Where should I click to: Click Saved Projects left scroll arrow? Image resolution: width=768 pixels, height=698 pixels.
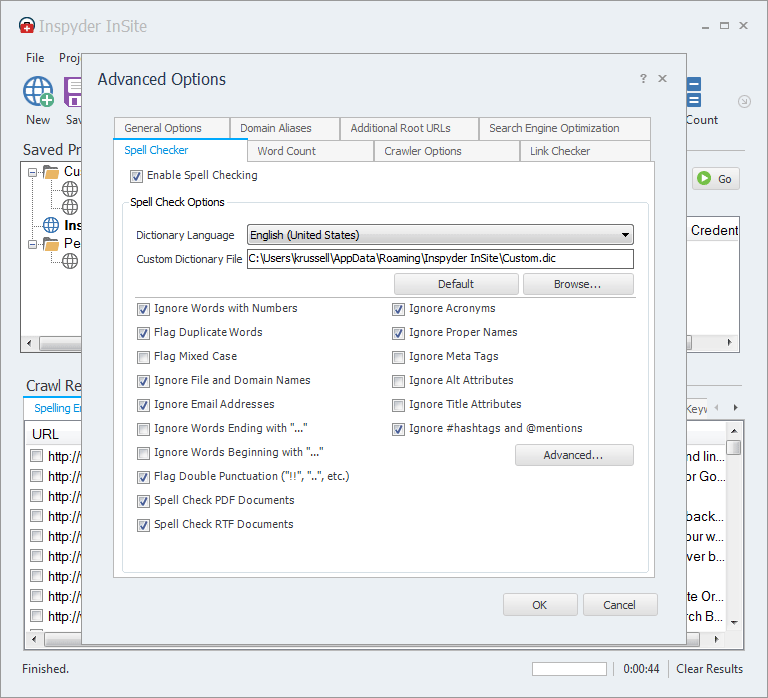(29, 343)
